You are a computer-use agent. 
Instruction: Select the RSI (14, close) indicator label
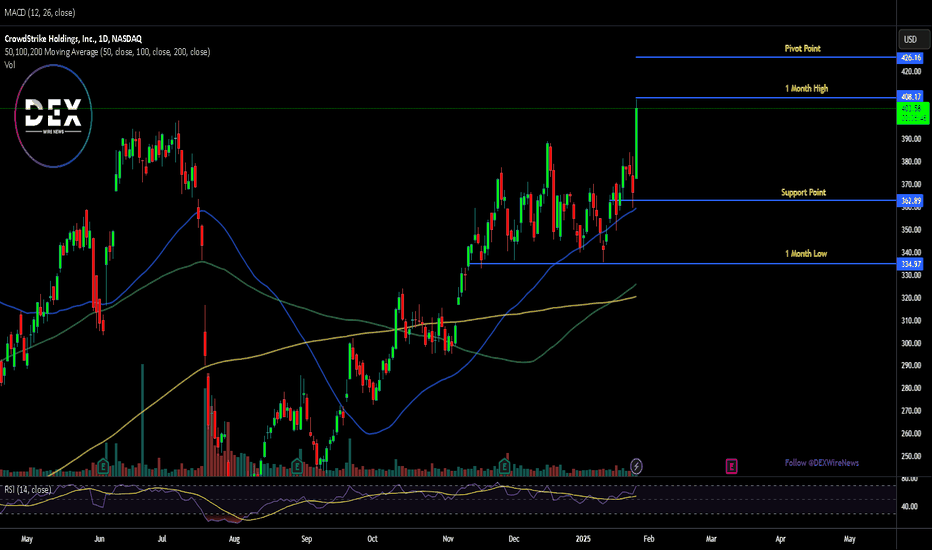point(27,489)
